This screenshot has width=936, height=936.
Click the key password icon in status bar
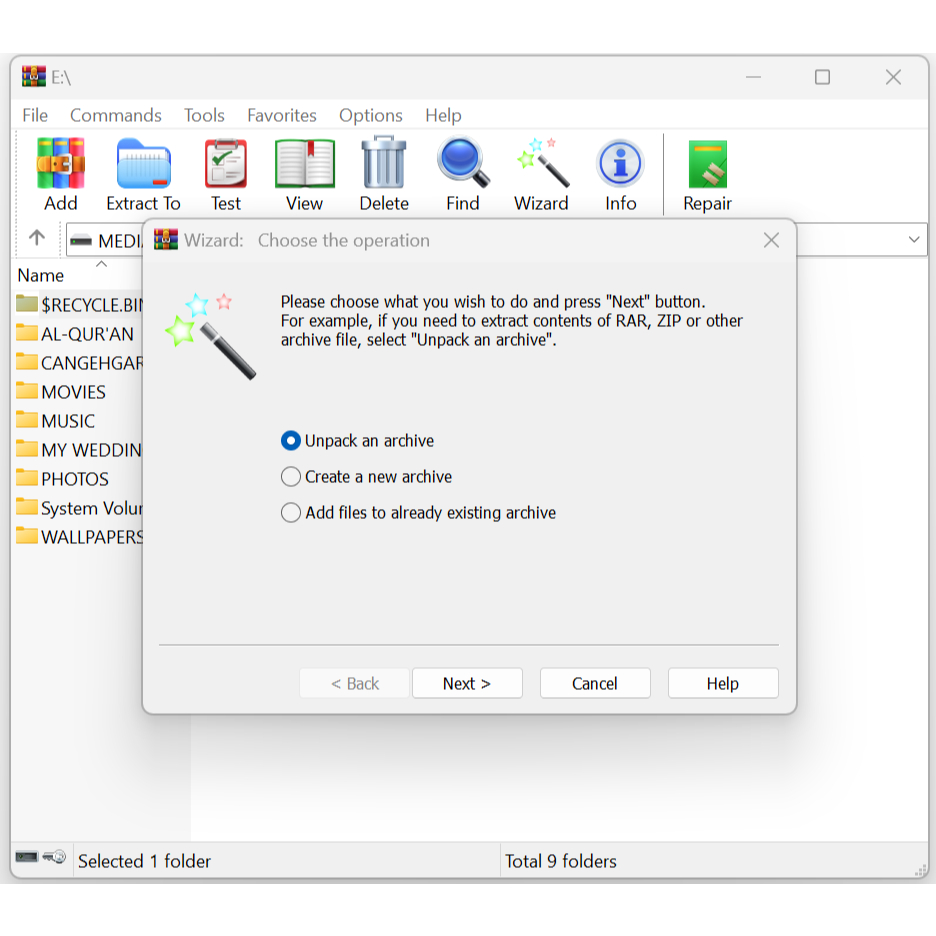[x=54, y=857]
